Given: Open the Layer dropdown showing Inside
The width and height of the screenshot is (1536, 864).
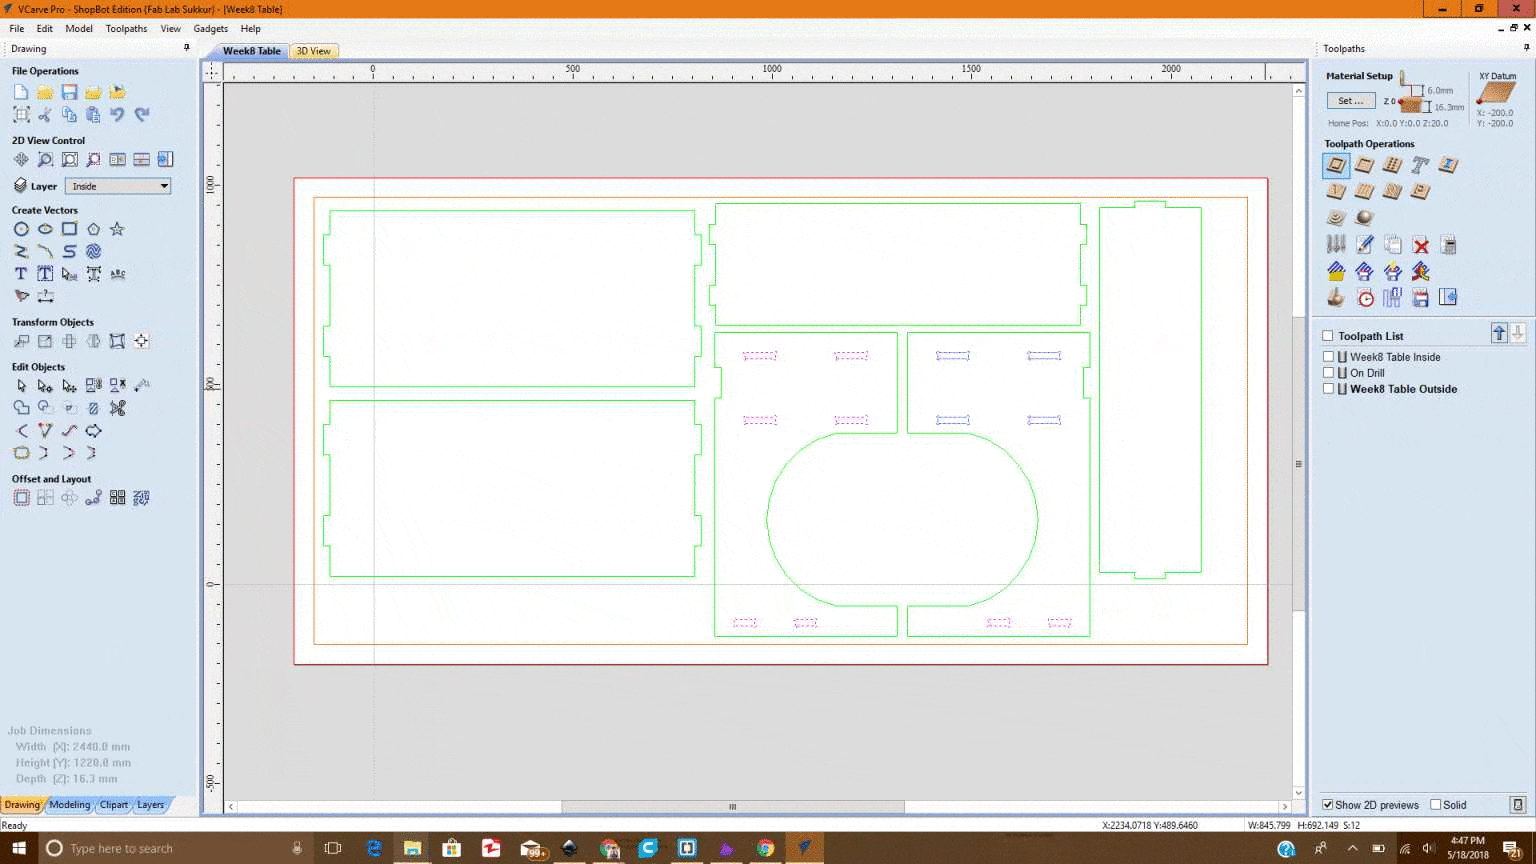Looking at the screenshot, I should tap(118, 186).
